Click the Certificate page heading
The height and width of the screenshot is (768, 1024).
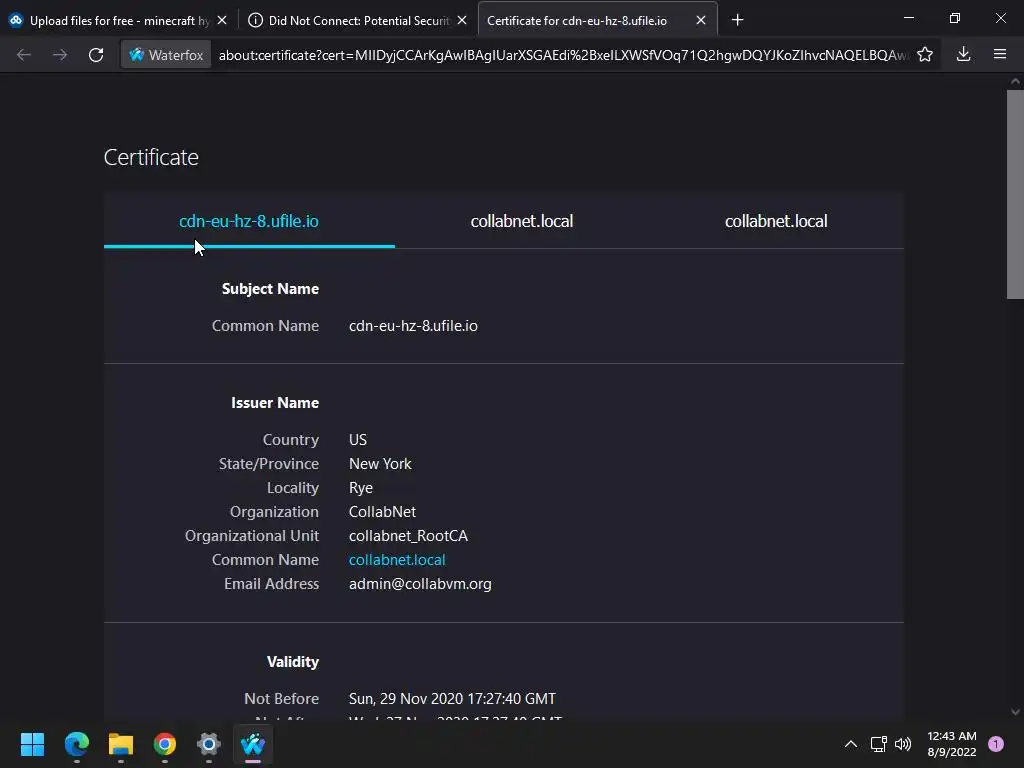151,157
